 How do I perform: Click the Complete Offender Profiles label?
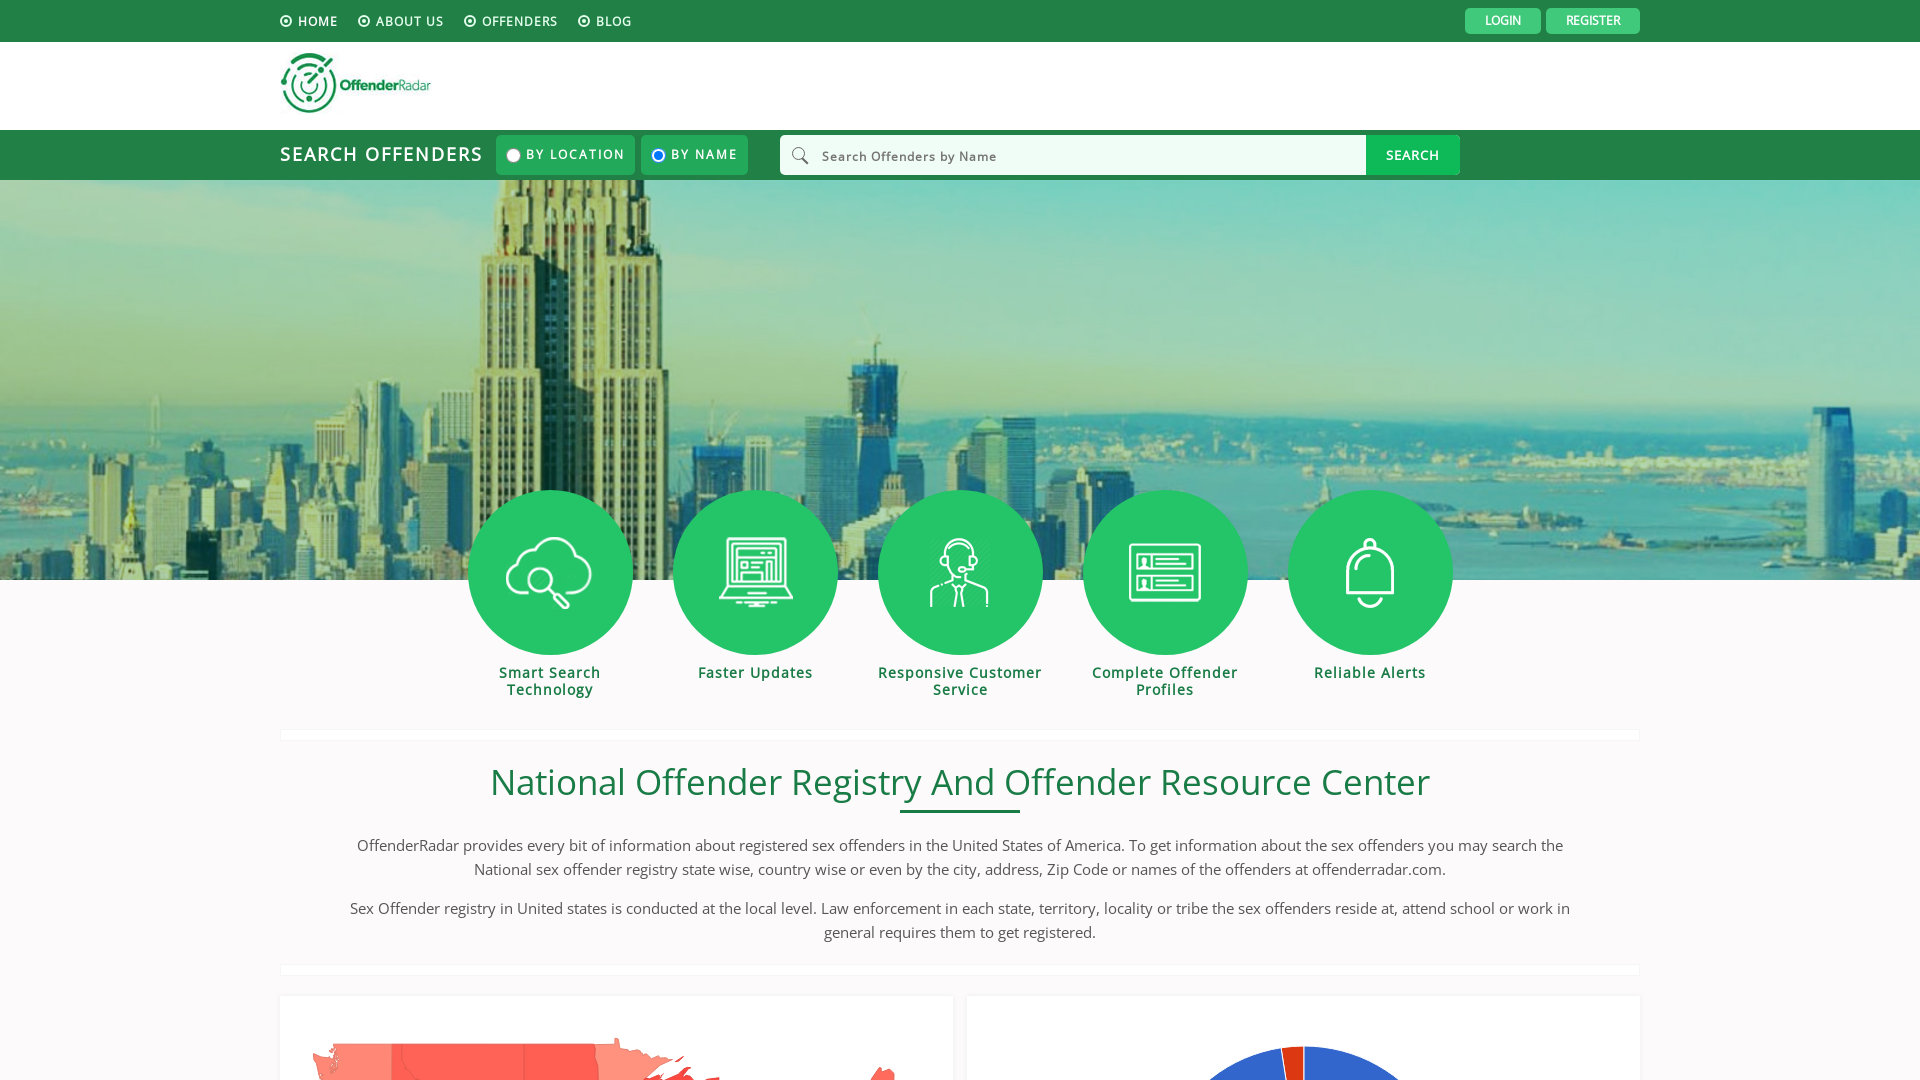[x=1165, y=681]
